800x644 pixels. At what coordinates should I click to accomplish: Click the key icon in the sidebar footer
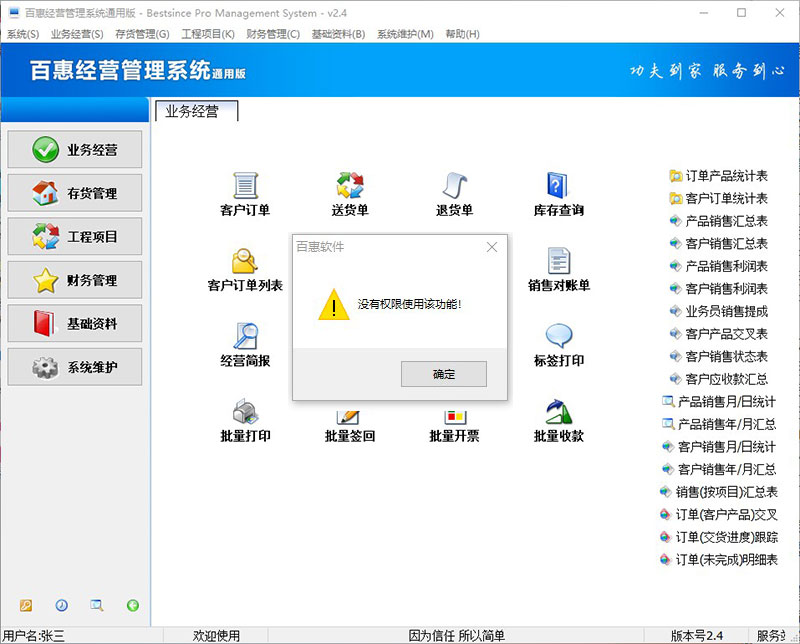pos(26,605)
